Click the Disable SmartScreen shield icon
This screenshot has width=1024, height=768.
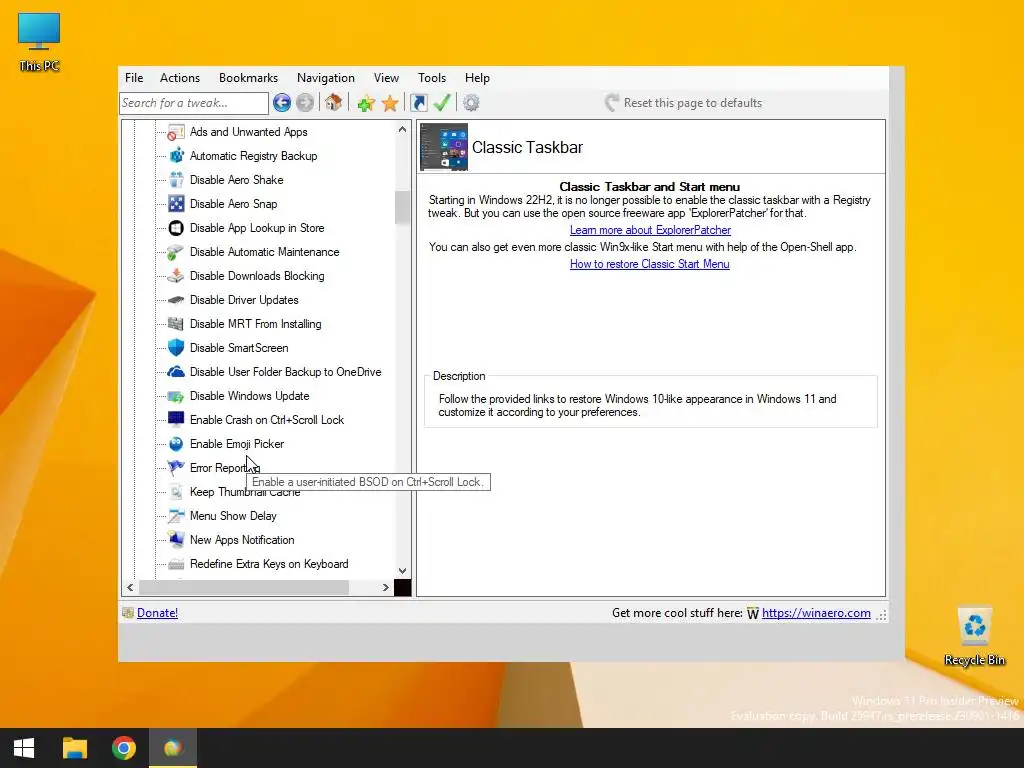point(176,348)
